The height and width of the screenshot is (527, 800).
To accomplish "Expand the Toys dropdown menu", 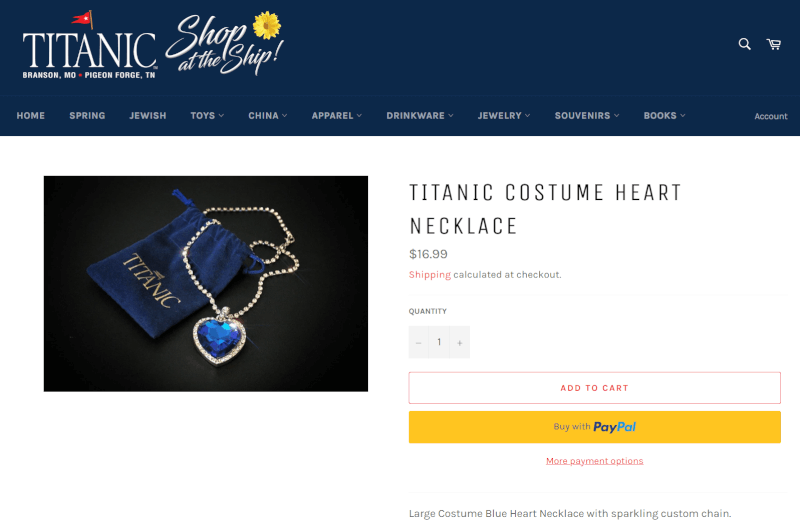I will [207, 116].
